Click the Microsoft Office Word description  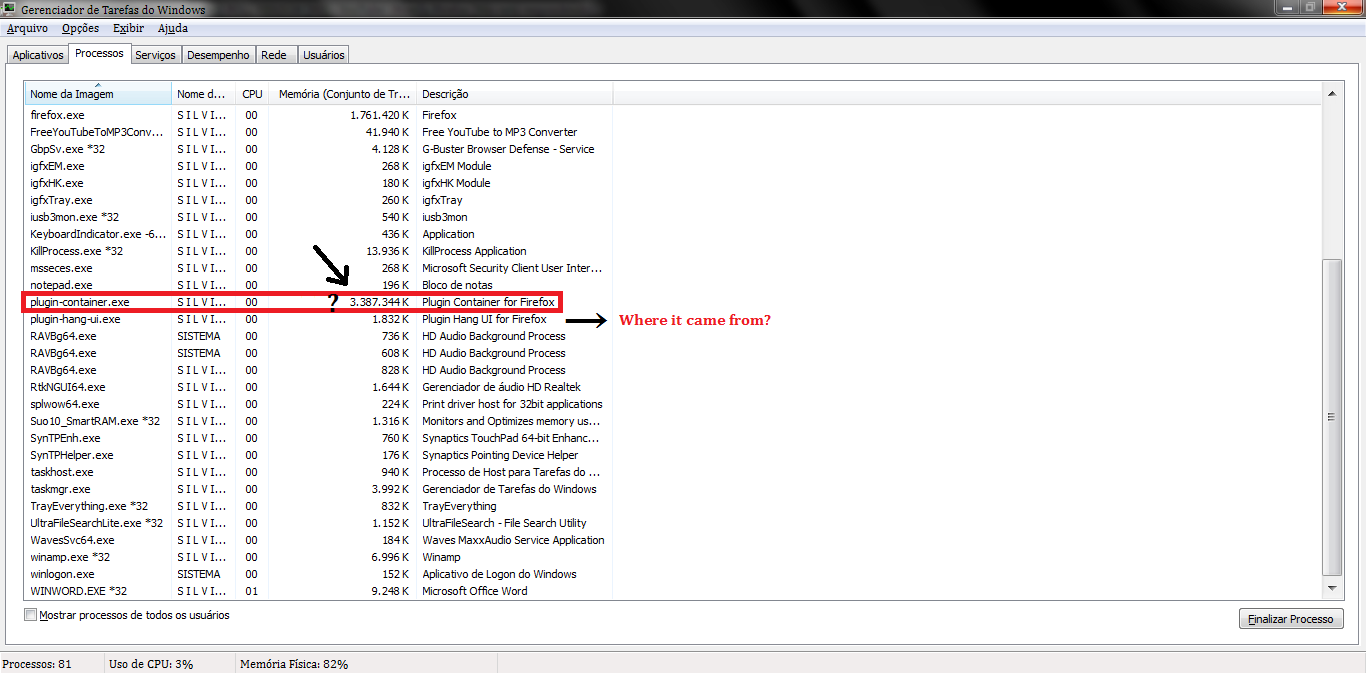(474, 591)
